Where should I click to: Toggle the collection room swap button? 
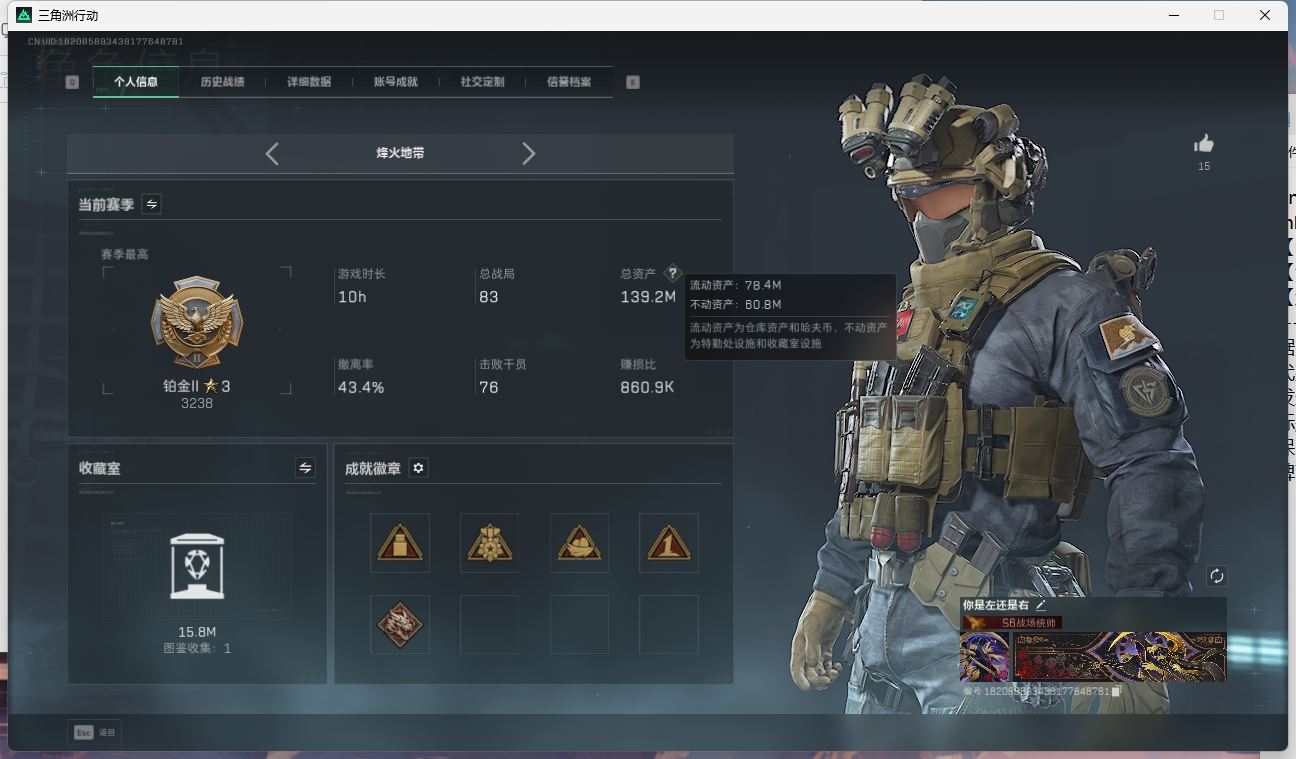pos(305,468)
